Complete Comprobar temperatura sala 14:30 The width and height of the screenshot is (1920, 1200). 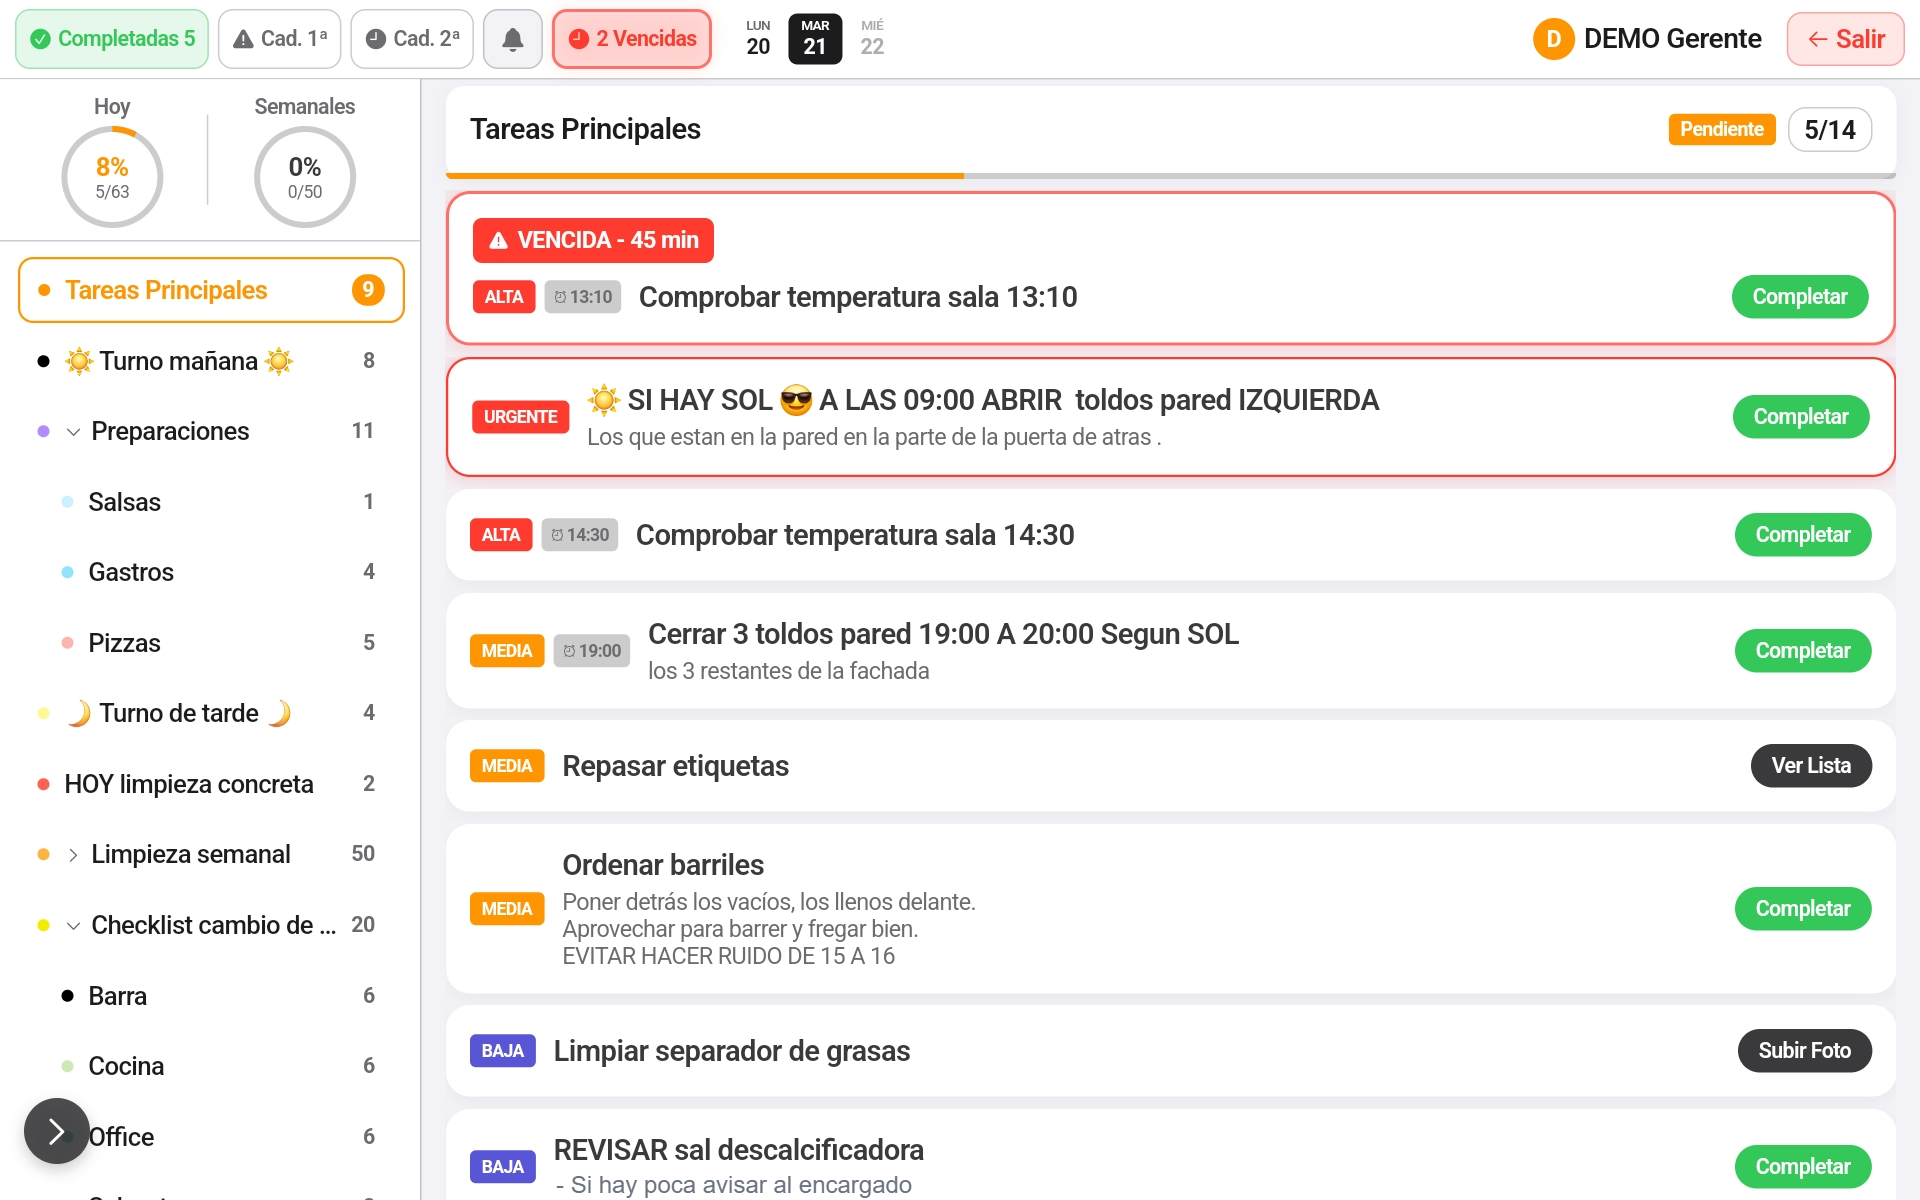click(1803, 535)
